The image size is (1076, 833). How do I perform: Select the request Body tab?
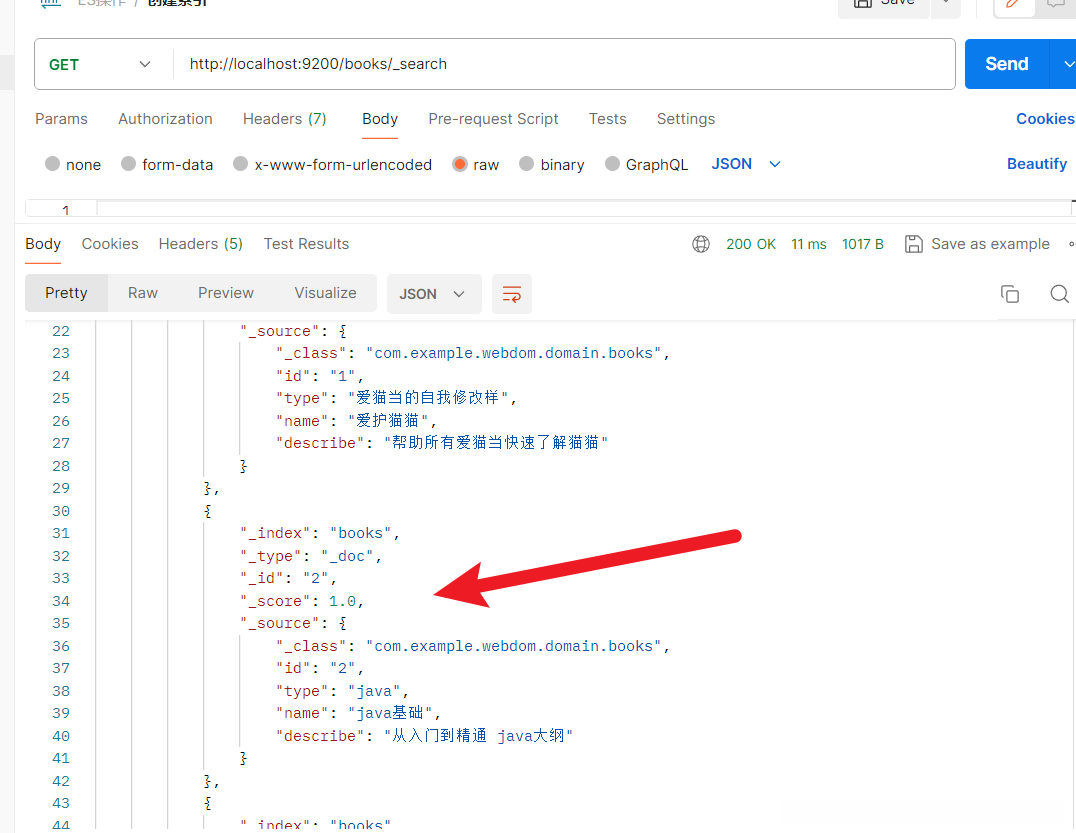pyautogui.click(x=380, y=119)
